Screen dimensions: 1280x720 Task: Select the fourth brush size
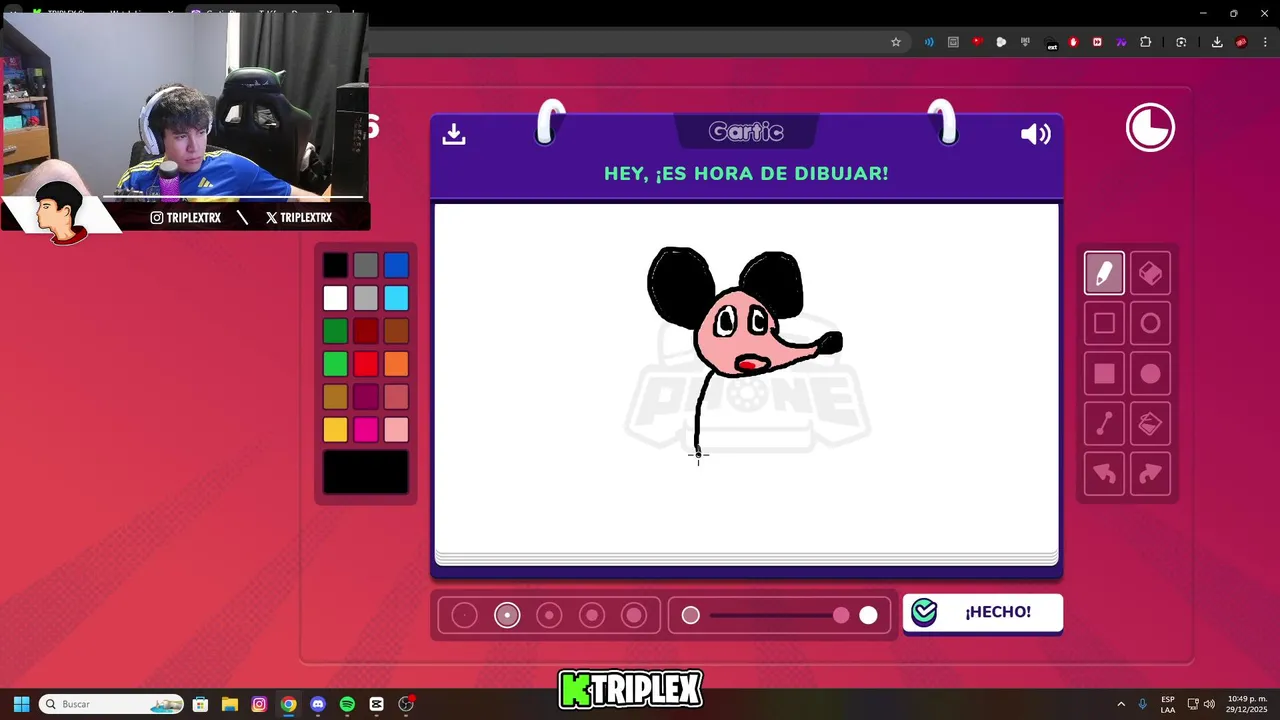[x=592, y=615]
